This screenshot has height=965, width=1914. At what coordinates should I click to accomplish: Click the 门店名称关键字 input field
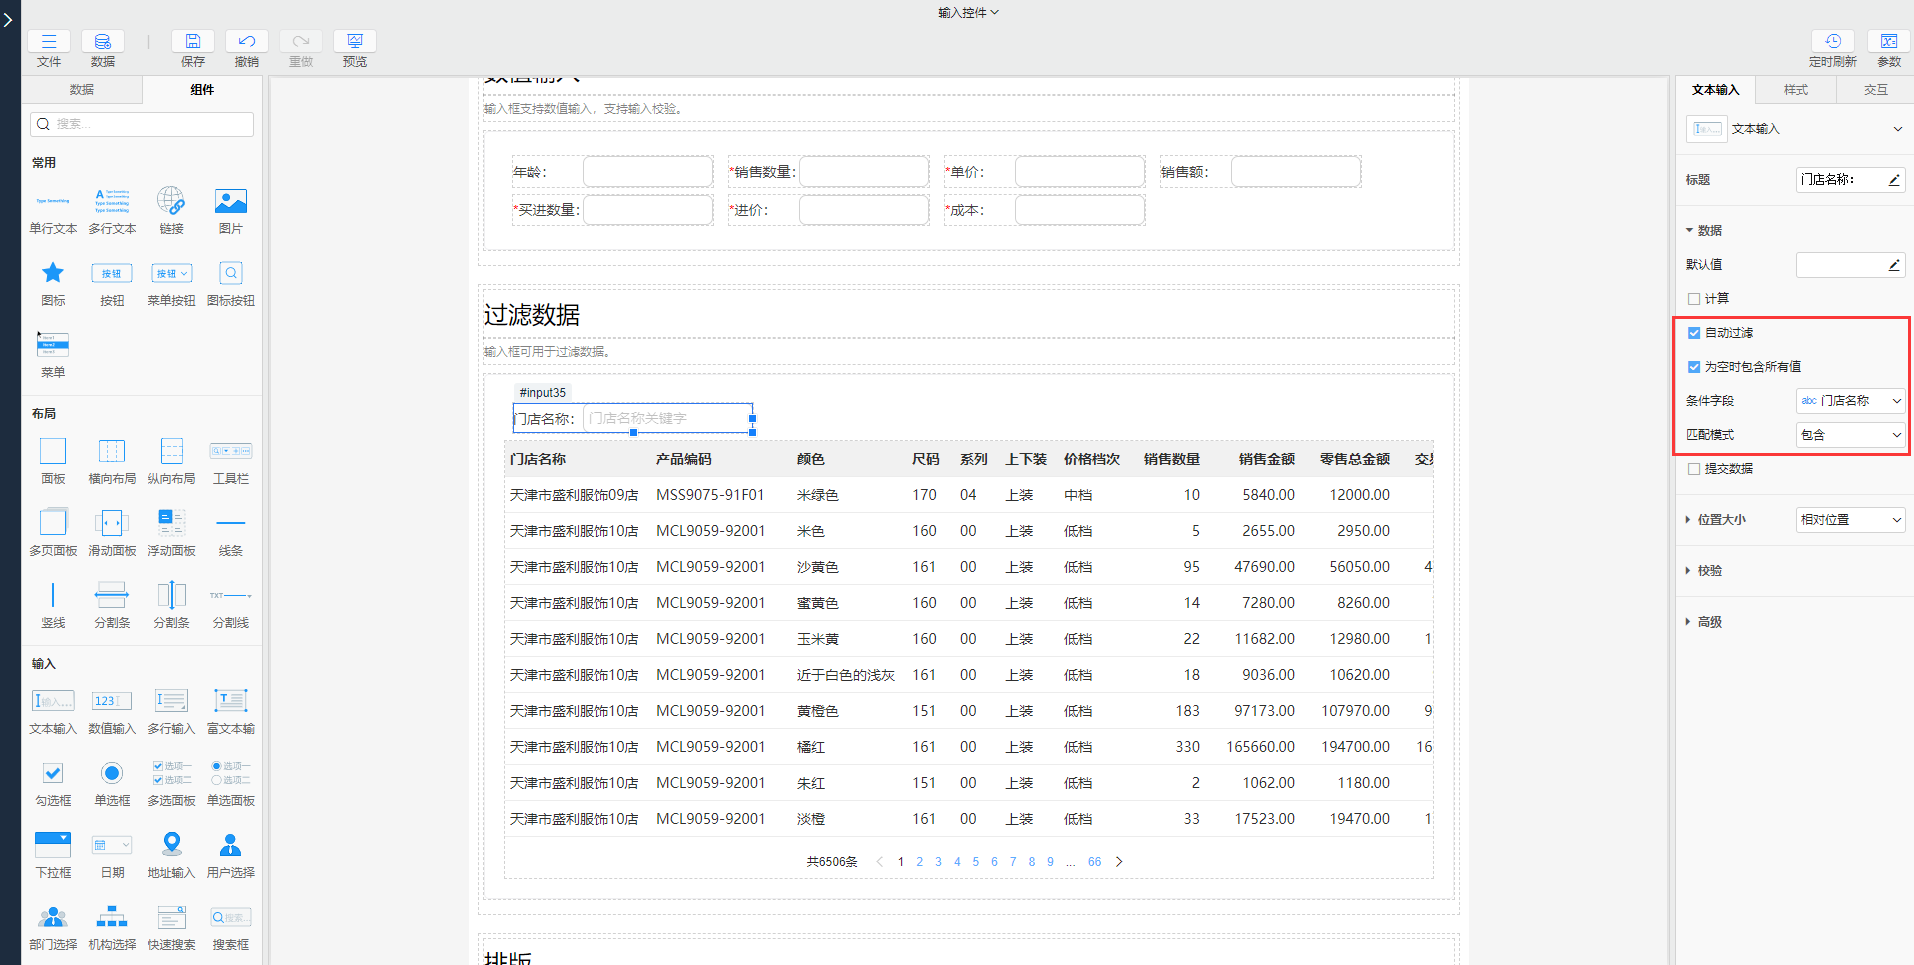(x=667, y=419)
